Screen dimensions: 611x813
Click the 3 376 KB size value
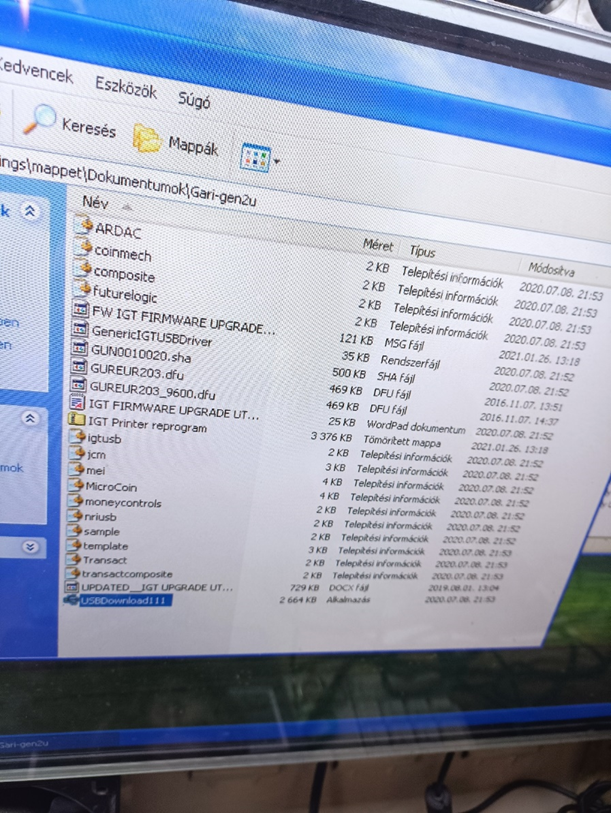tap(331, 437)
